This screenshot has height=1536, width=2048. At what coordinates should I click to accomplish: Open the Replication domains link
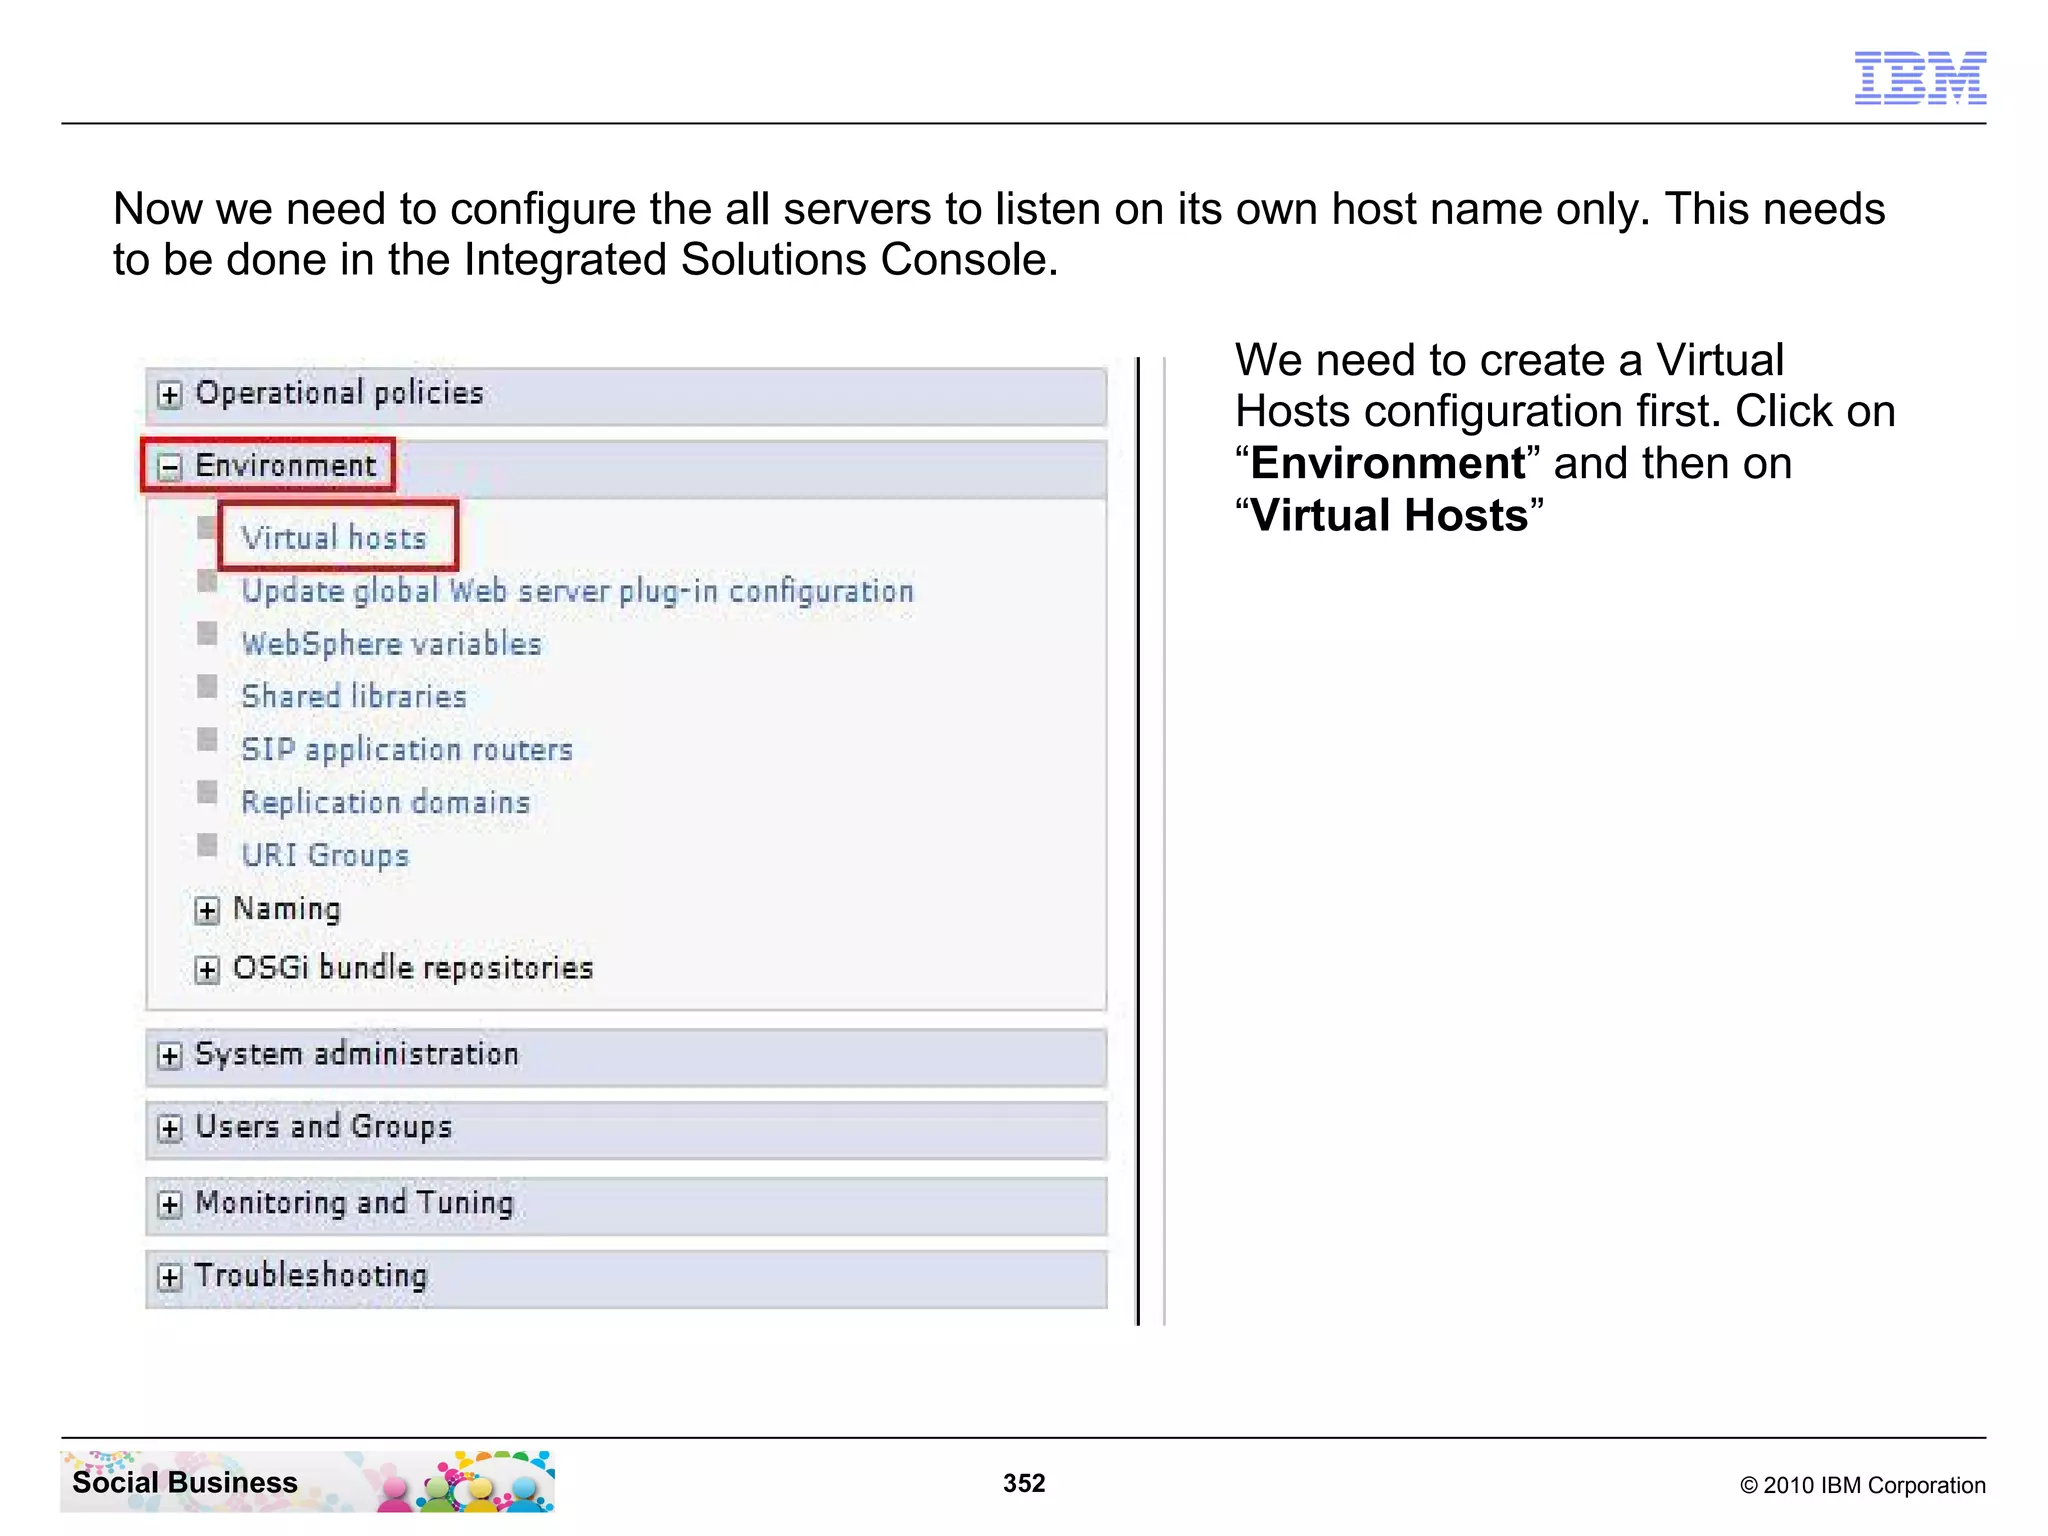click(386, 802)
